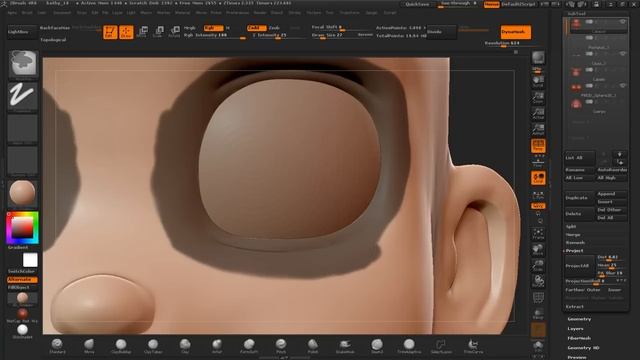Toggle the Alternate button

tap(22, 280)
